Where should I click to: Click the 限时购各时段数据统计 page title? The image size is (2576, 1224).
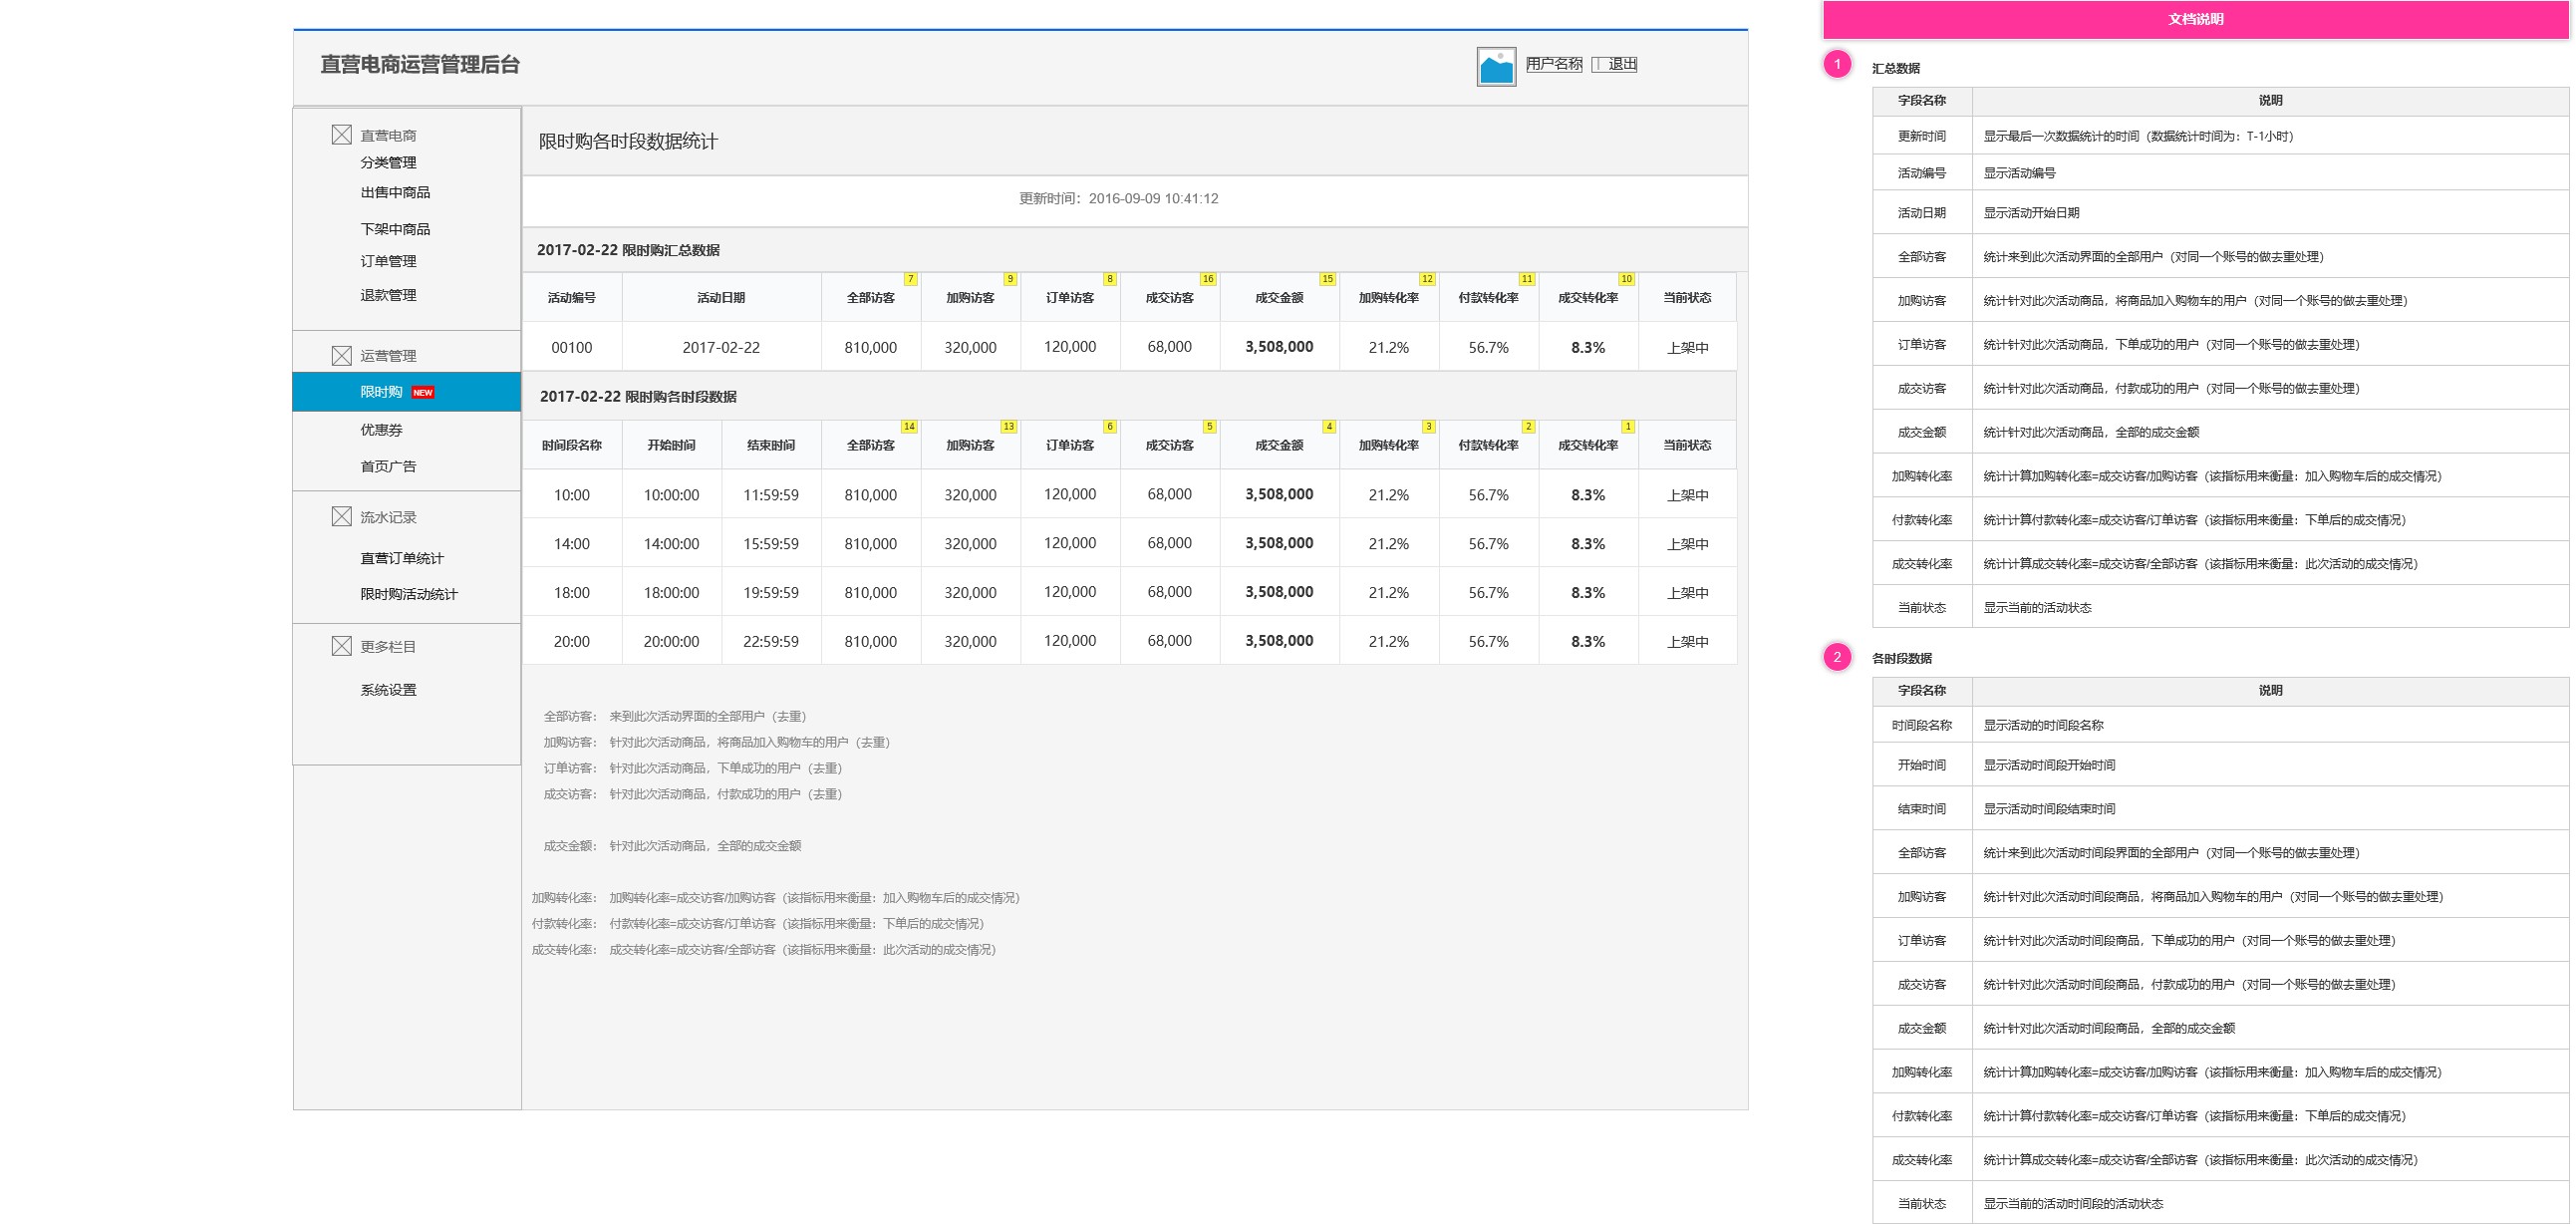click(x=628, y=141)
